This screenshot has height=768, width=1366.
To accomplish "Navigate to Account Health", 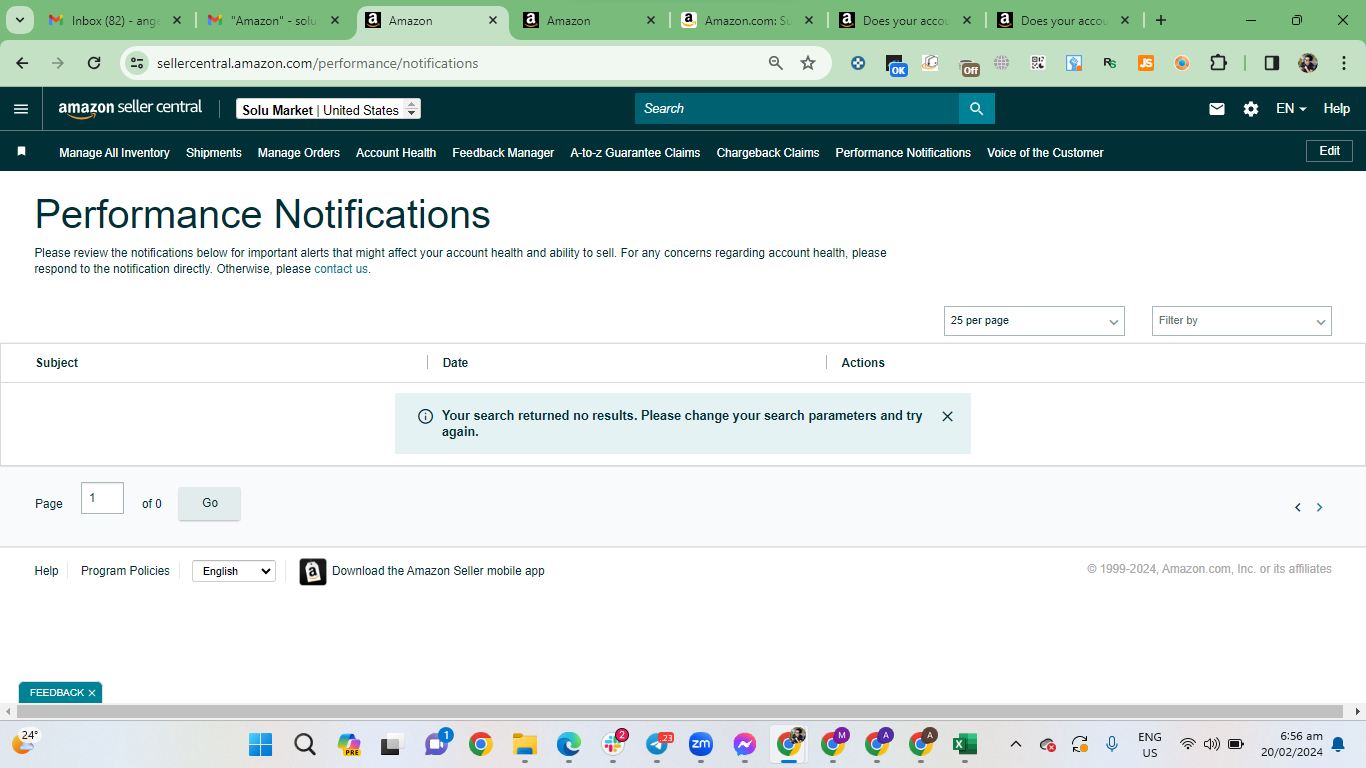I will click(396, 153).
